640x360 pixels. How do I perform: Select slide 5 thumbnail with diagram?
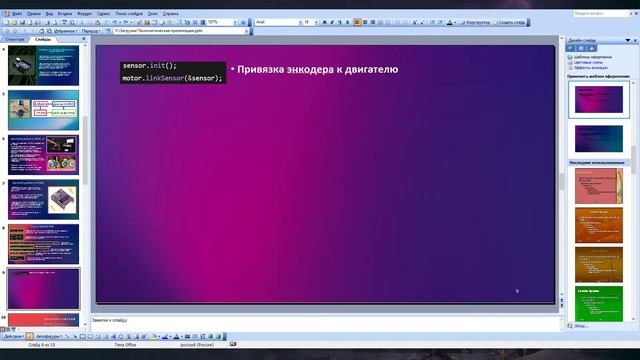tap(43, 110)
